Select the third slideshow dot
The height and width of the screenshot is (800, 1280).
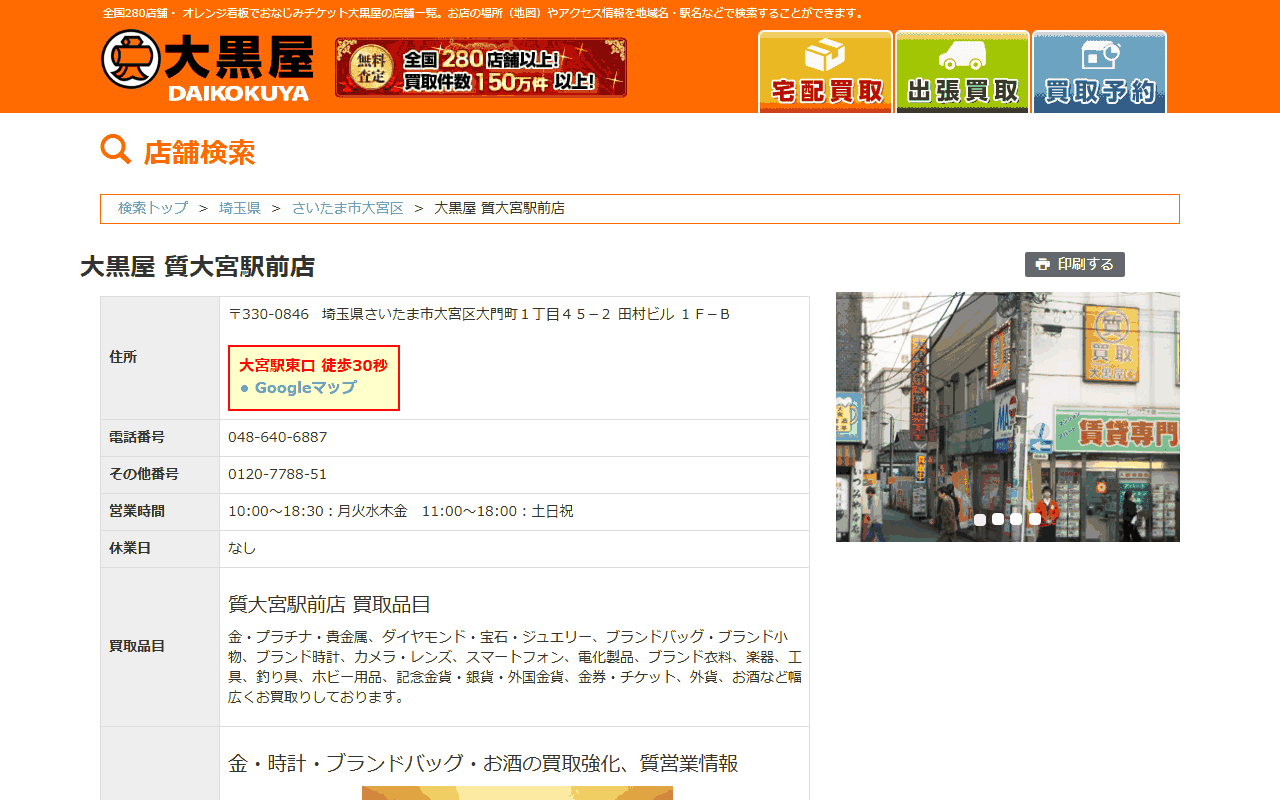(1016, 519)
